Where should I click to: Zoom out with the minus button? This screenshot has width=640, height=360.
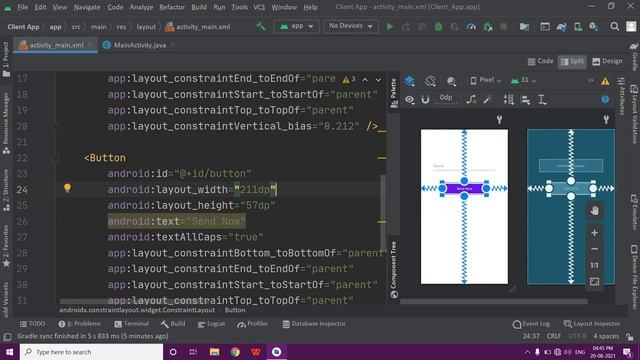(594, 249)
